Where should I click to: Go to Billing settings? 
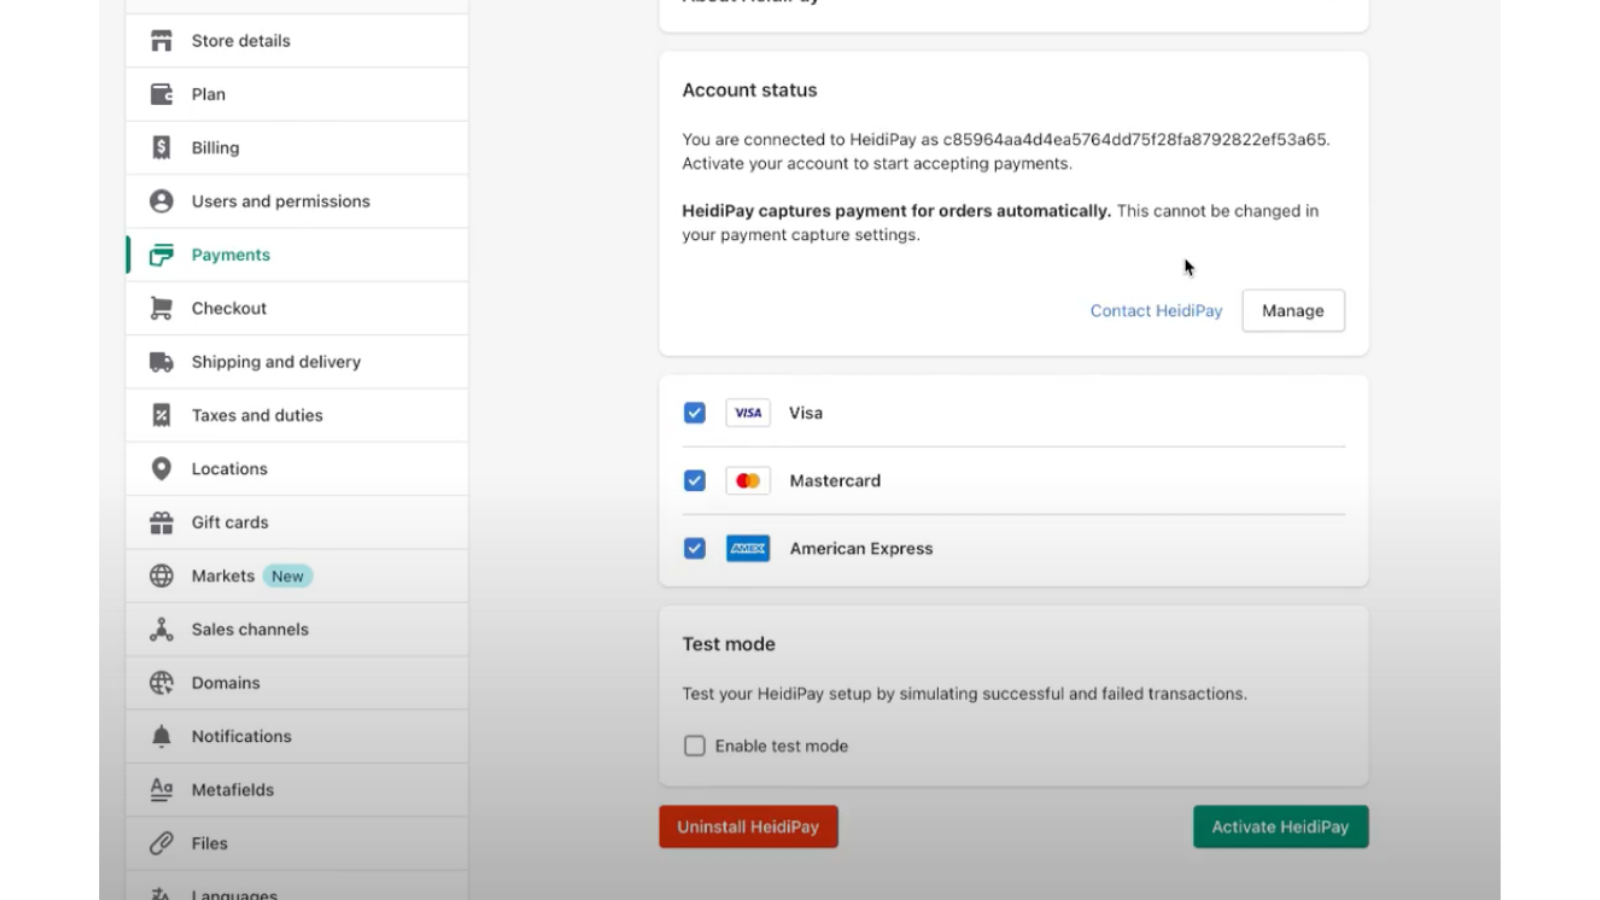[297, 148]
